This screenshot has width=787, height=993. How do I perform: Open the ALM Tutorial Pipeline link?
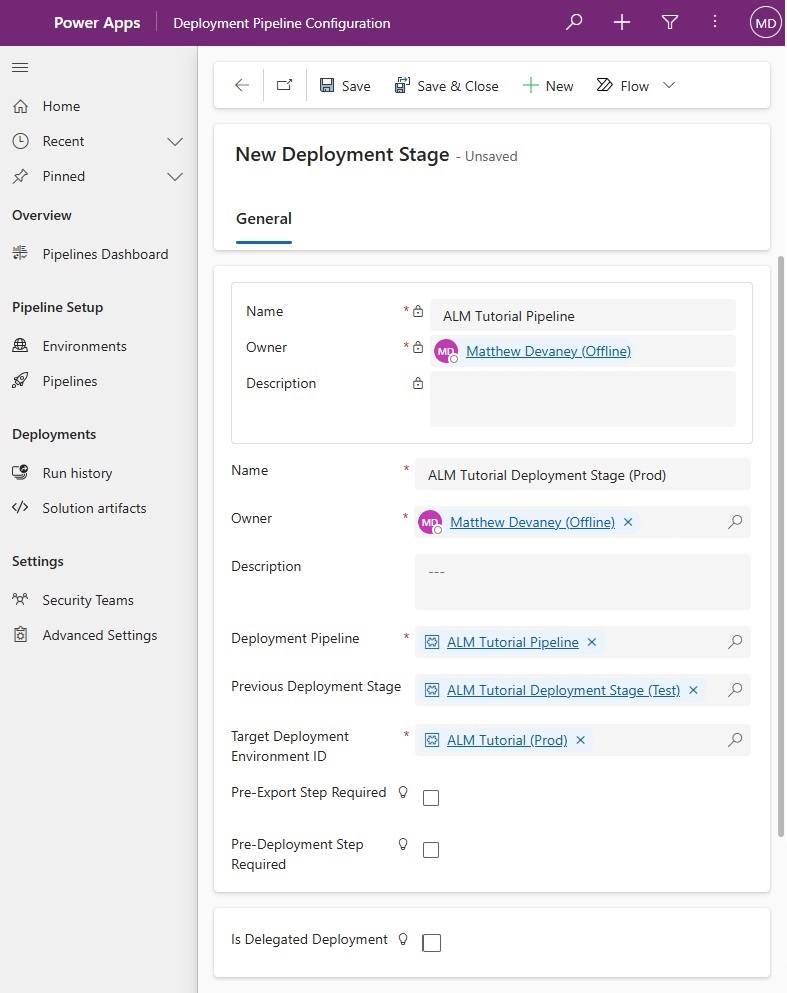pos(513,642)
